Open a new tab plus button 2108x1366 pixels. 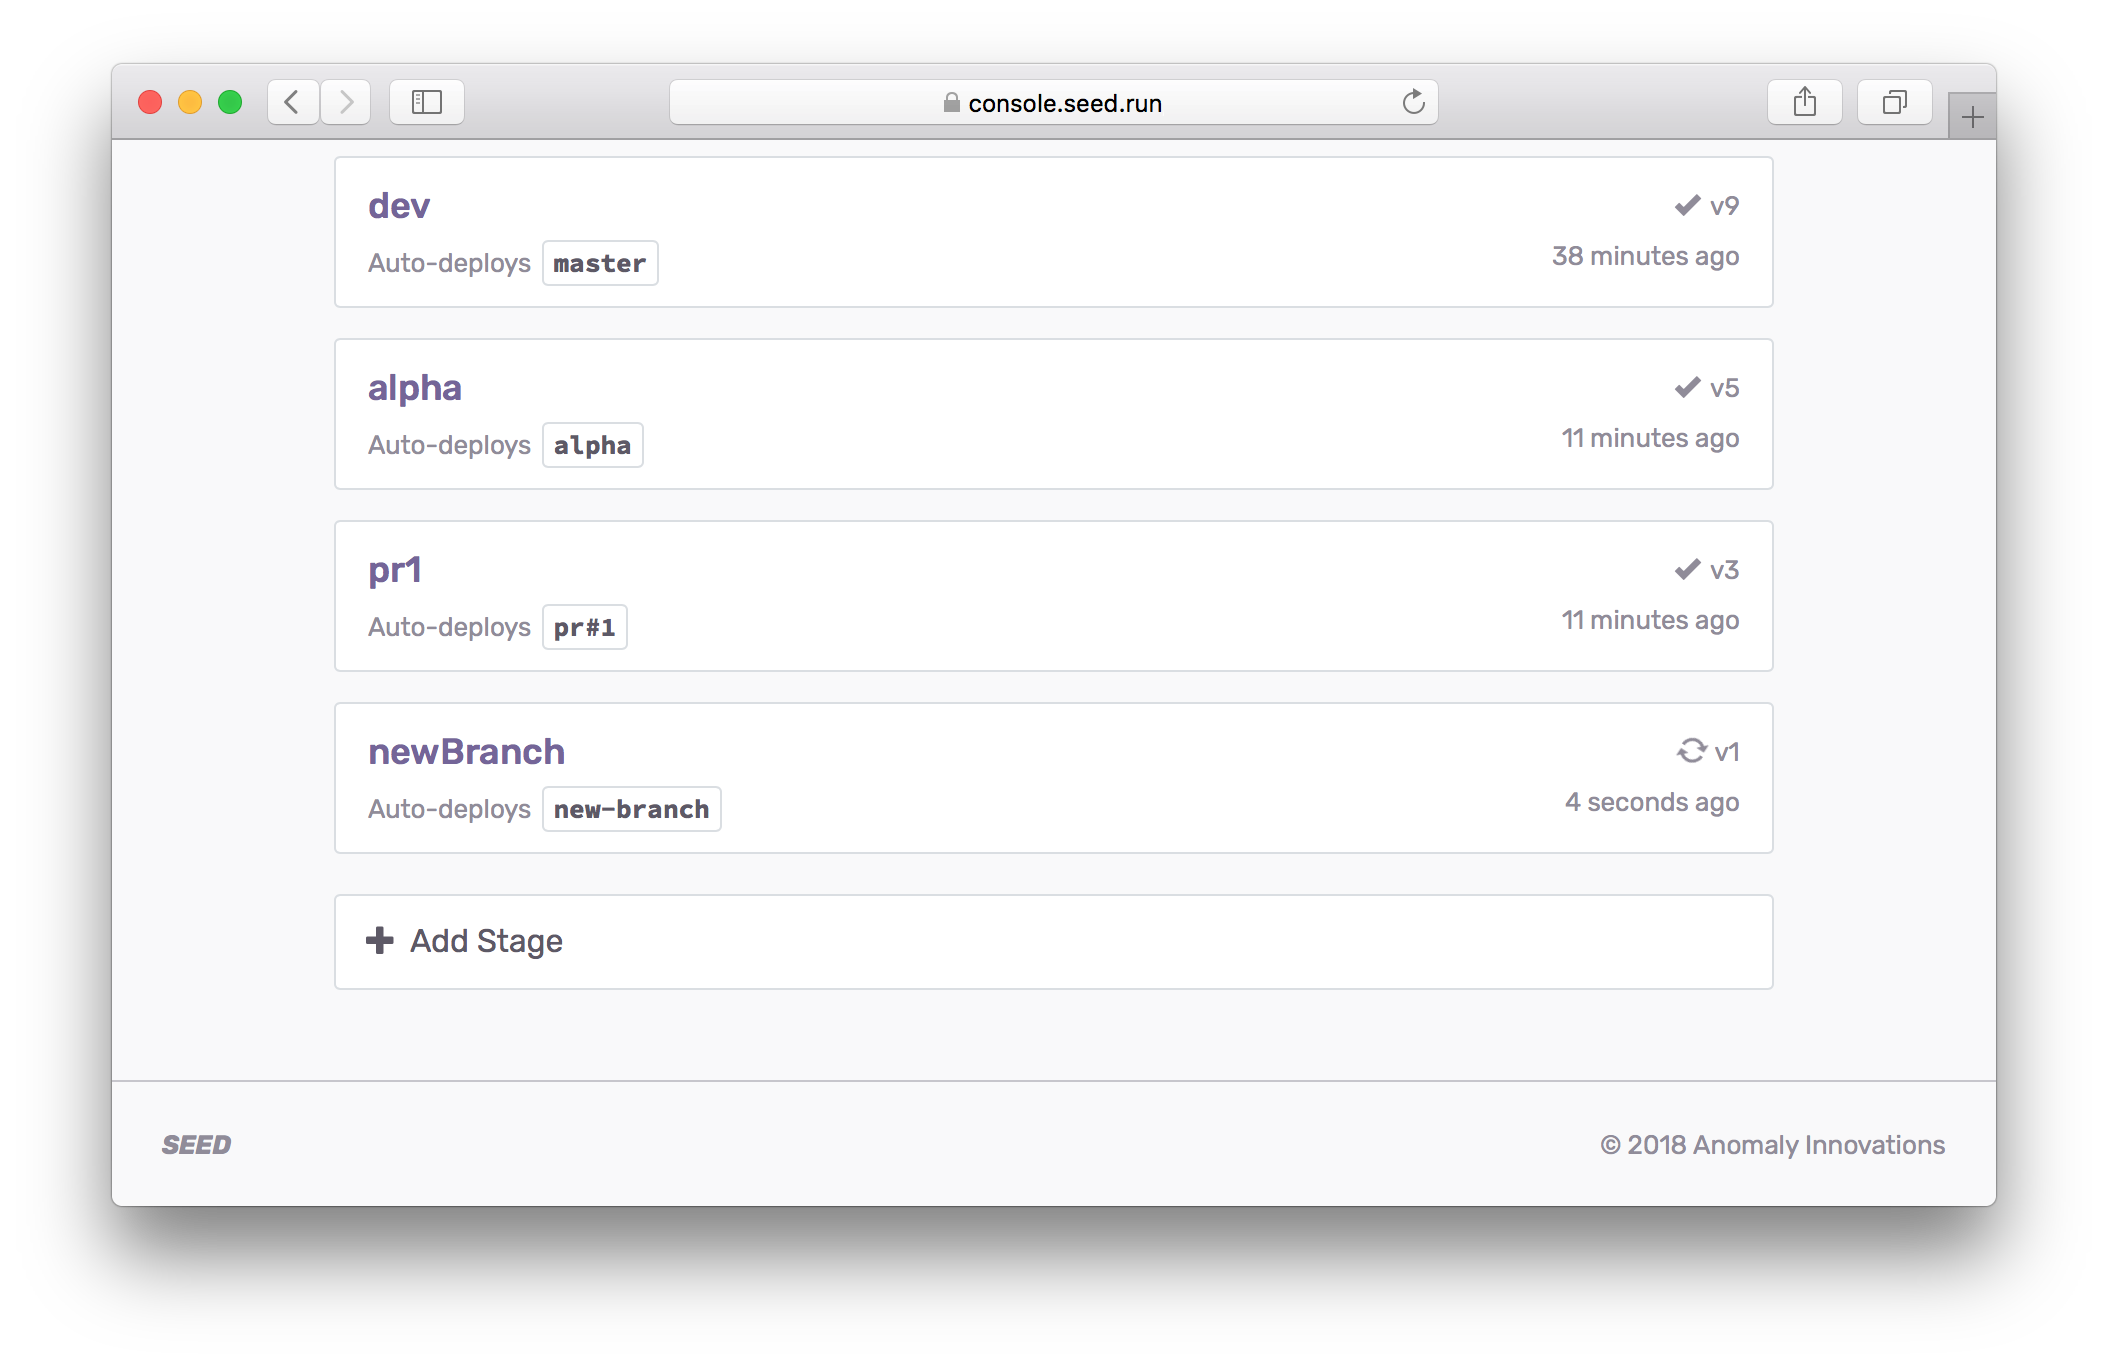point(1972,118)
